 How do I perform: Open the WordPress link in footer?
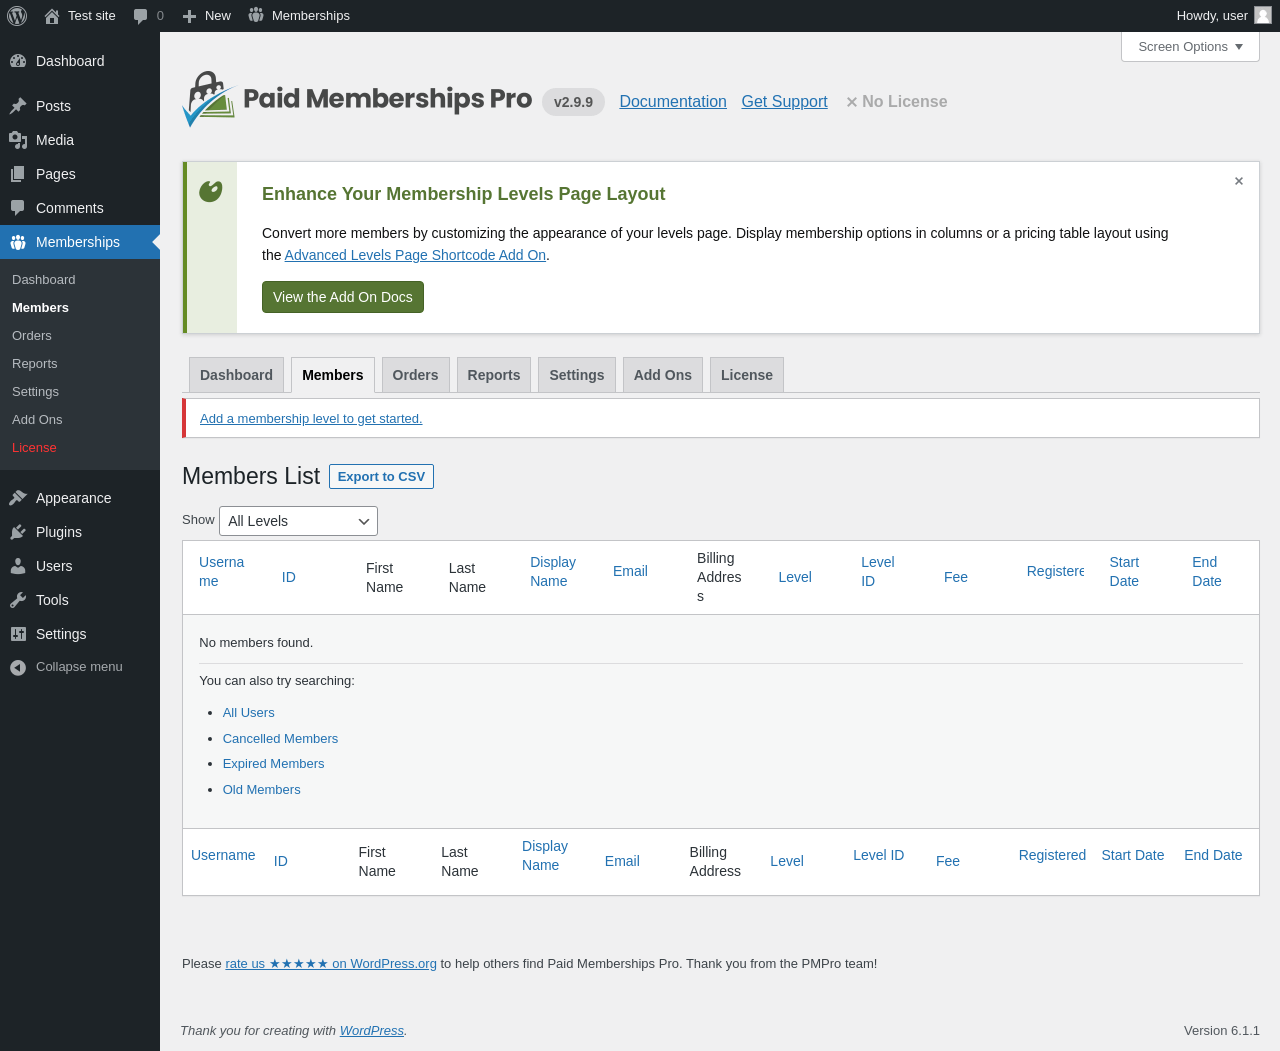click(x=372, y=1031)
